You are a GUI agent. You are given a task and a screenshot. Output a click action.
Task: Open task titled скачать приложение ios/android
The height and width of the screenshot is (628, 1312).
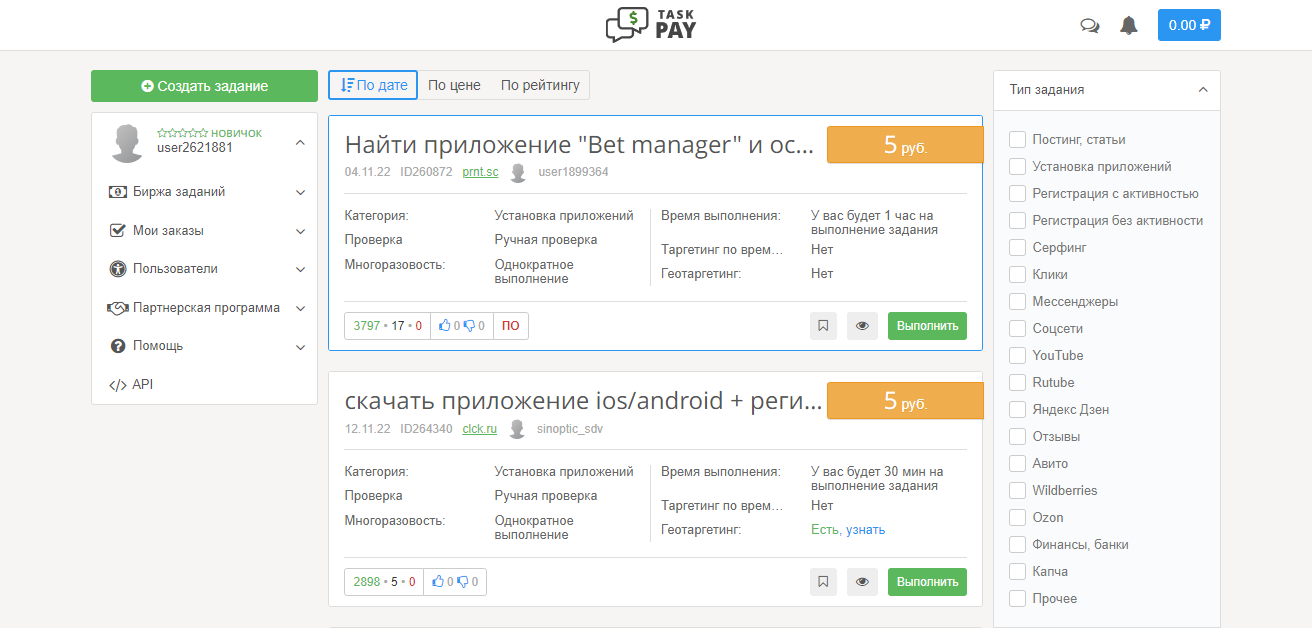click(x=583, y=401)
